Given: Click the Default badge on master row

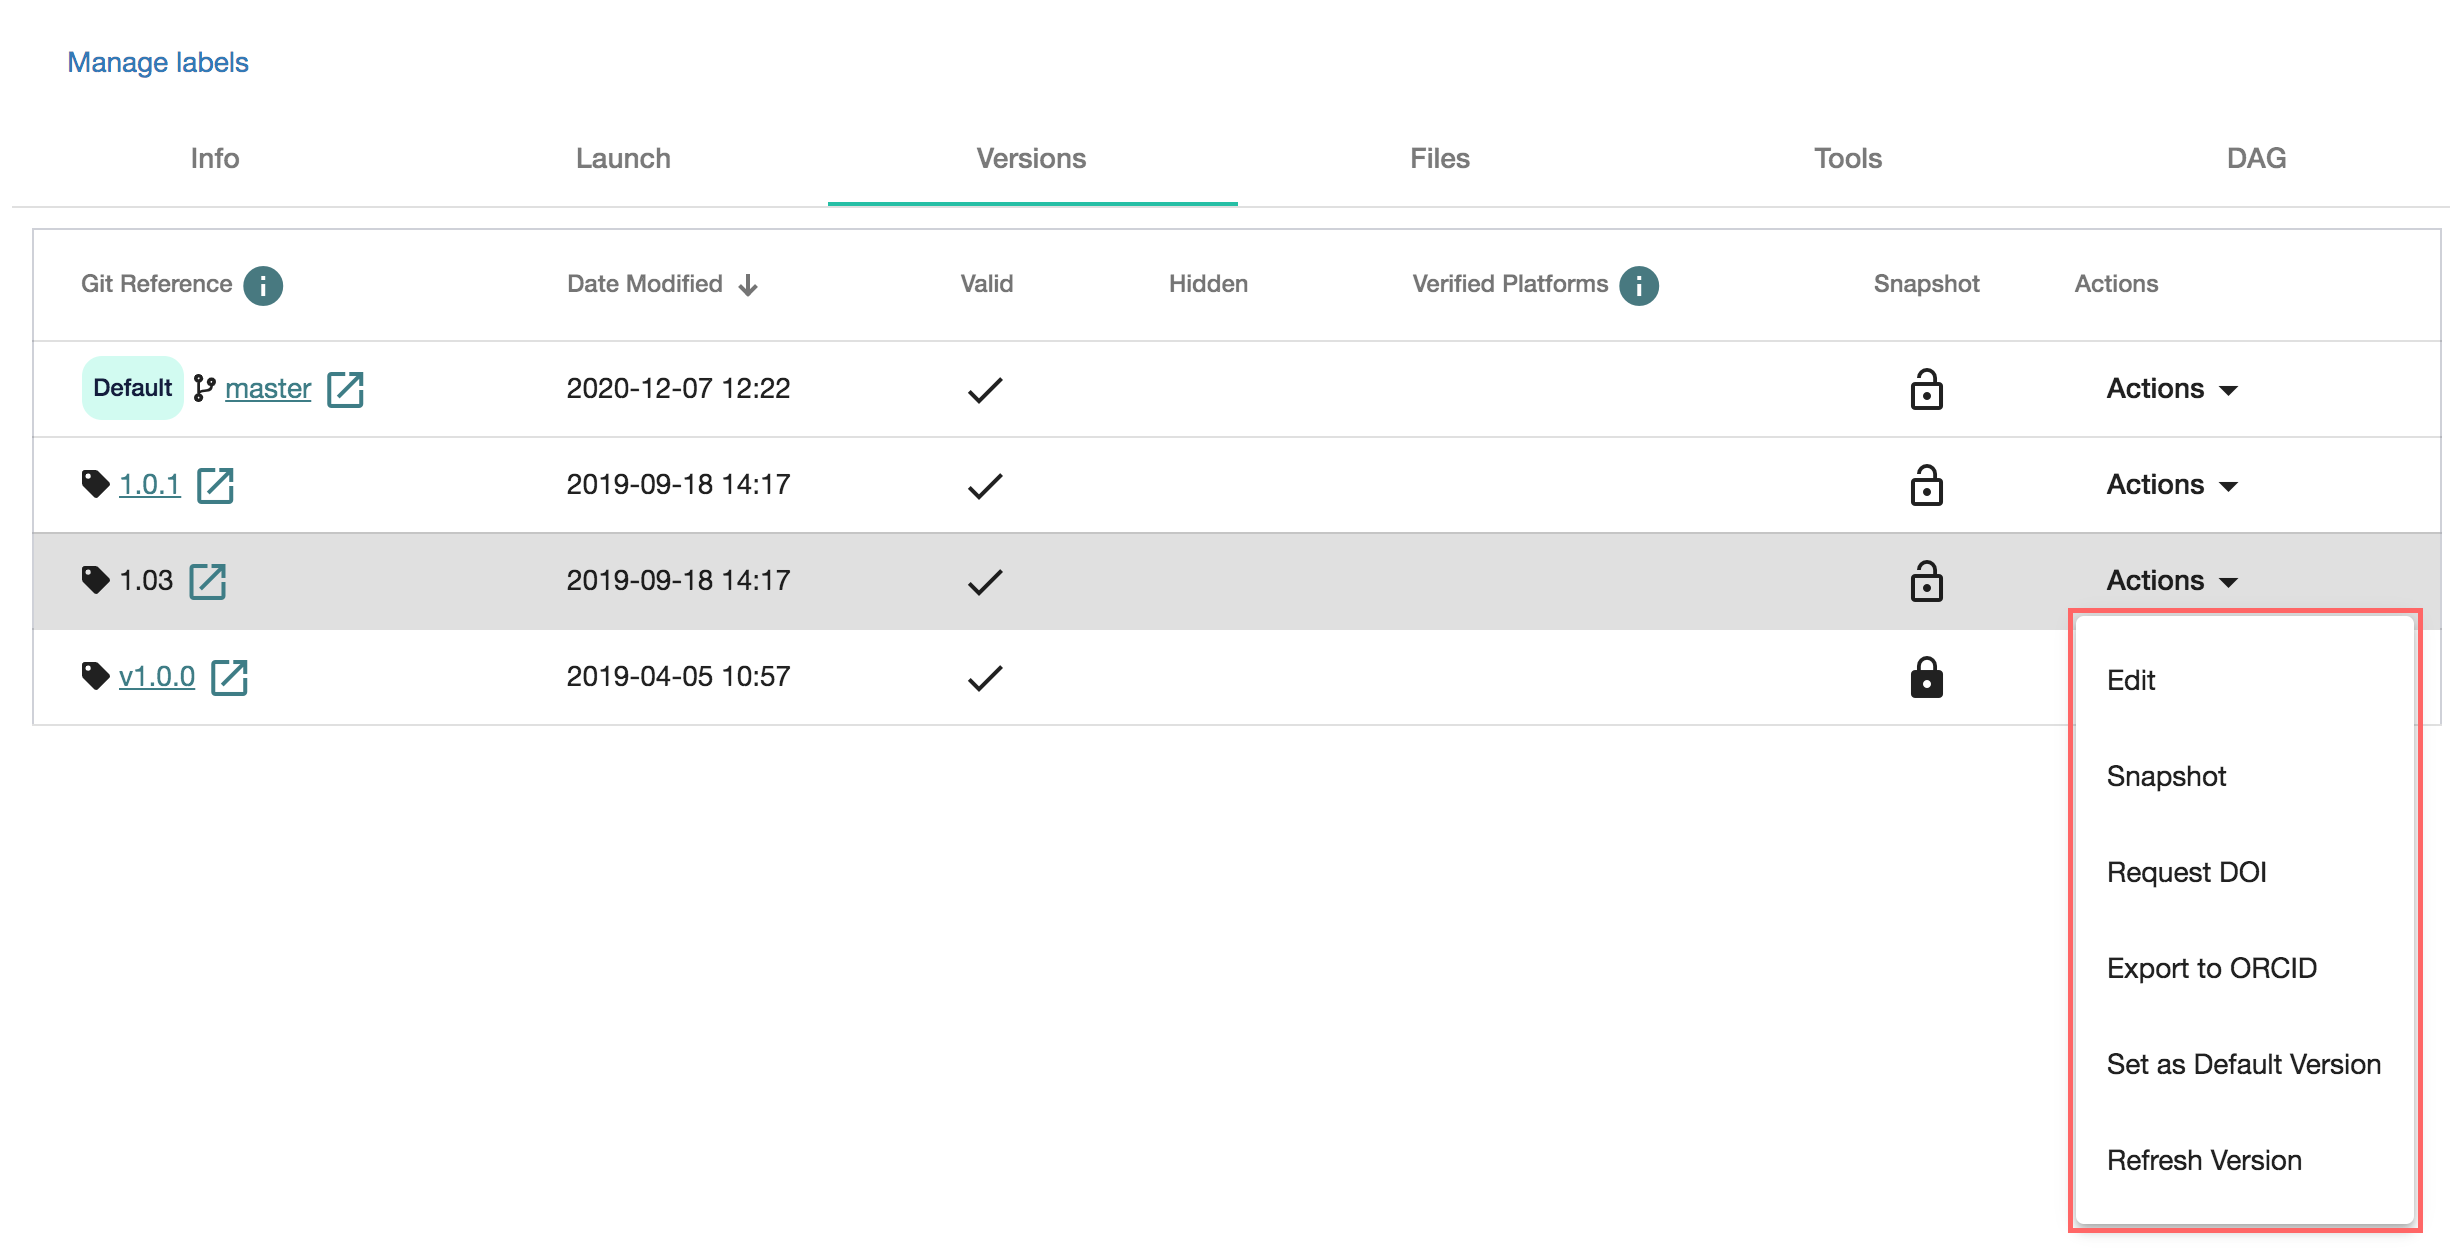Looking at the screenshot, I should (x=132, y=388).
